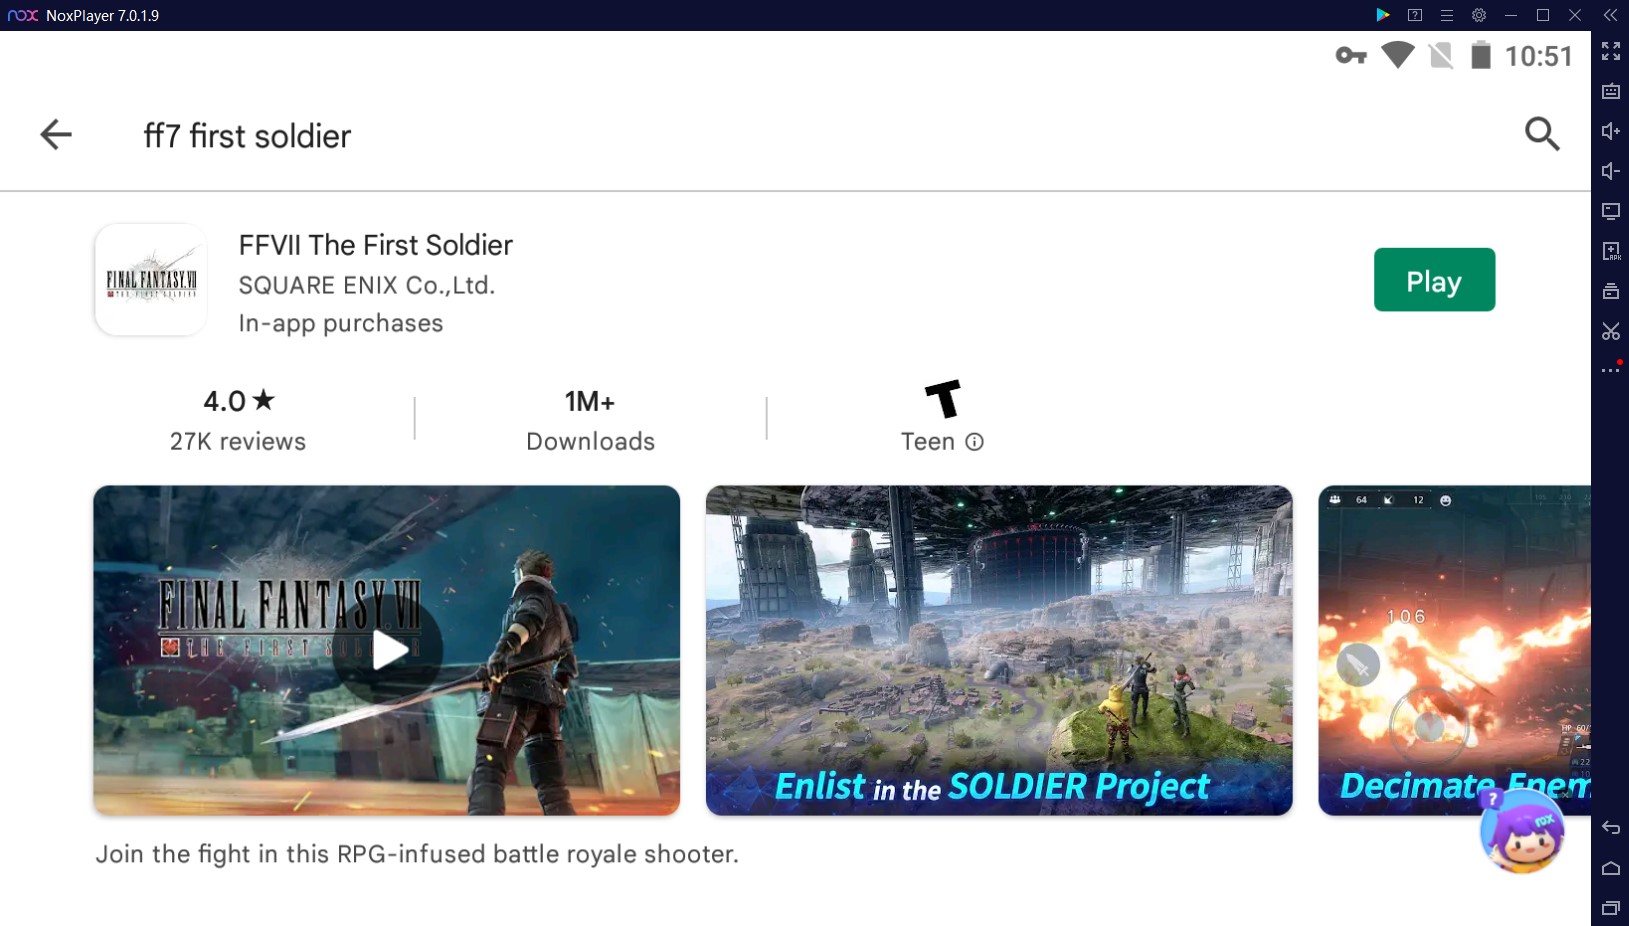1629x926 pixels.
Task: Open the keyboard mapping tool in sidebar
Action: [x=1610, y=91]
